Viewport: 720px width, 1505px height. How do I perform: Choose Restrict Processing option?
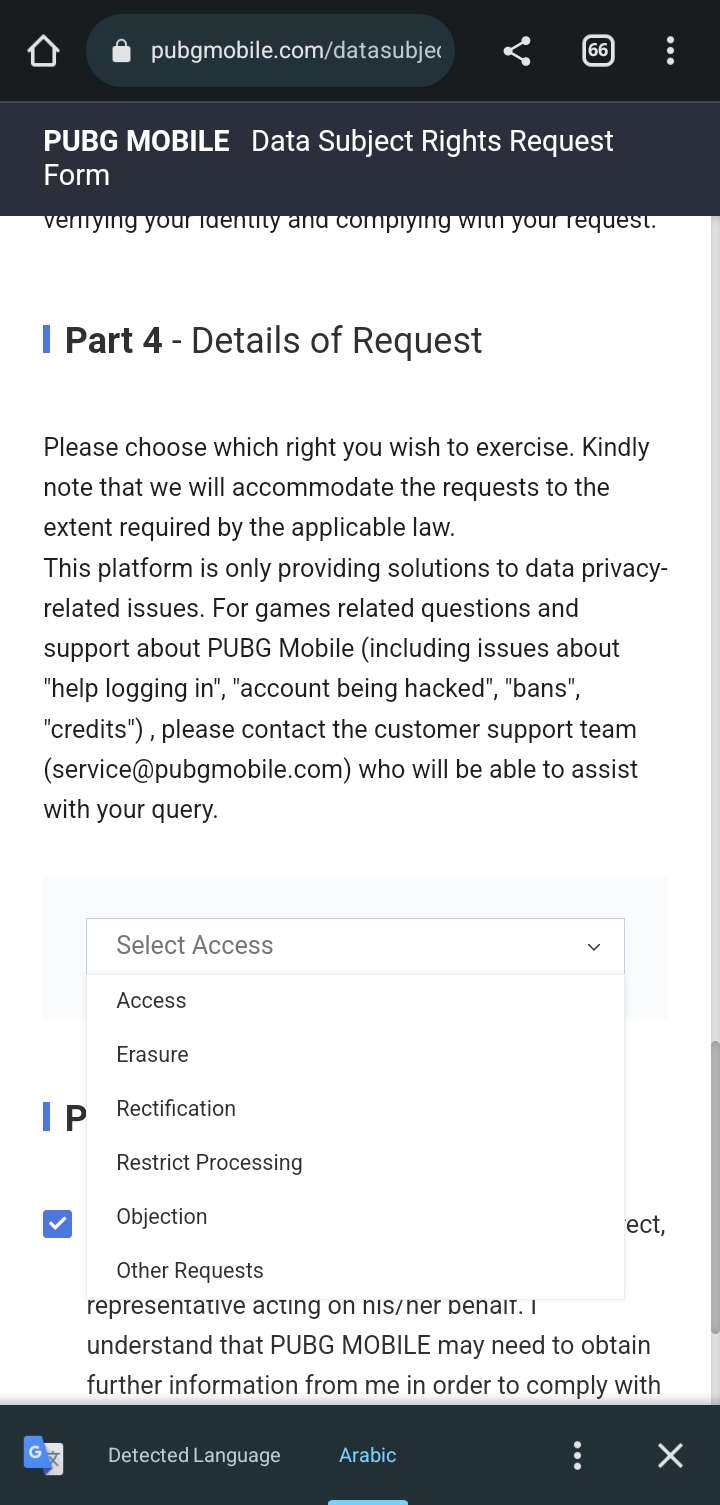pos(209,1162)
